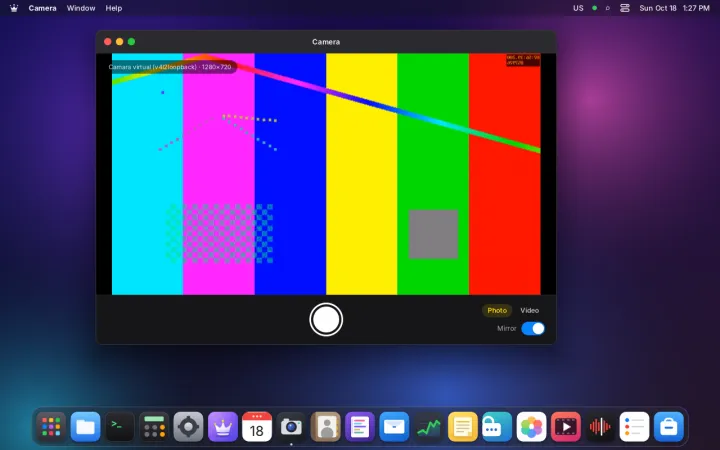Open the US keyboard layout indicator

[x=578, y=8]
